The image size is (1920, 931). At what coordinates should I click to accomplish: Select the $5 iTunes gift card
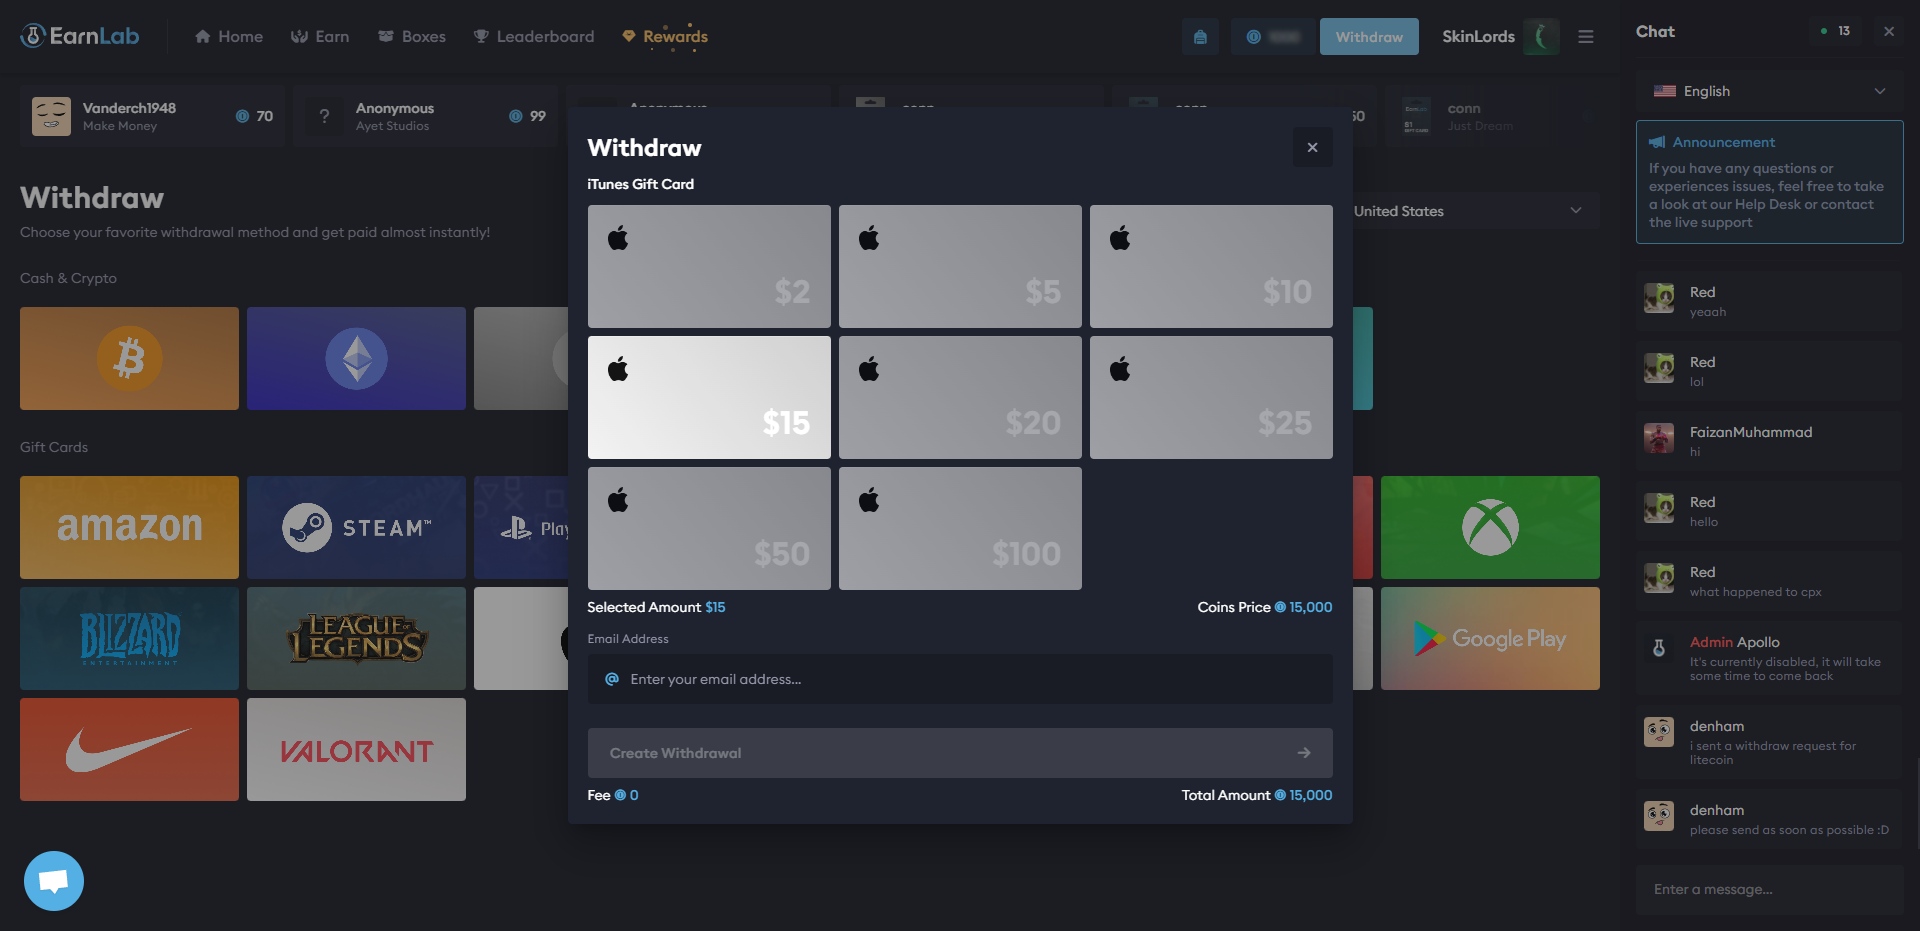[960, 266]
